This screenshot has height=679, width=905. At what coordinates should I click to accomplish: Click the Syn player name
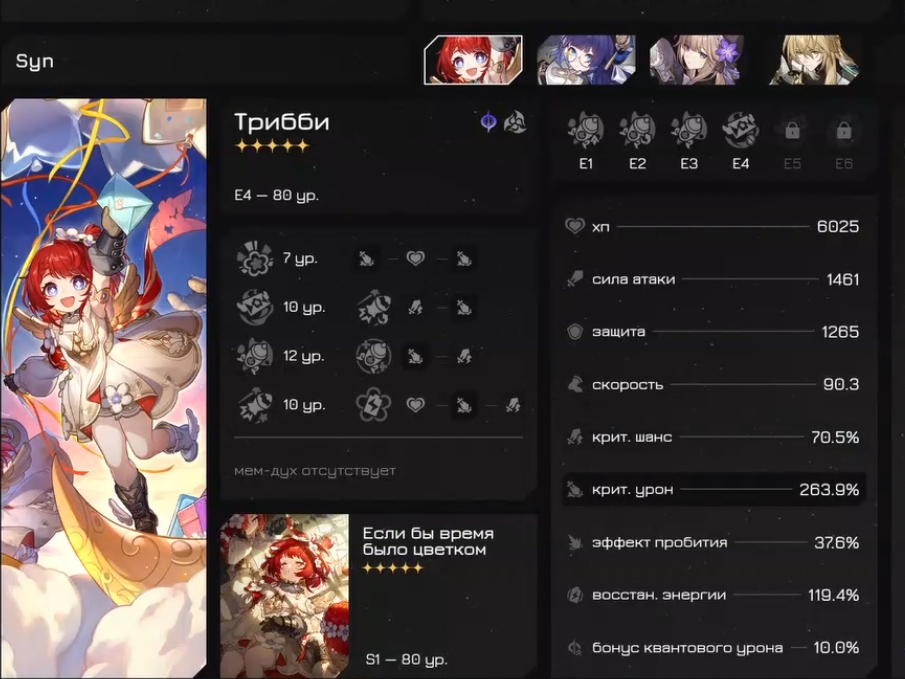coord(35,61)
